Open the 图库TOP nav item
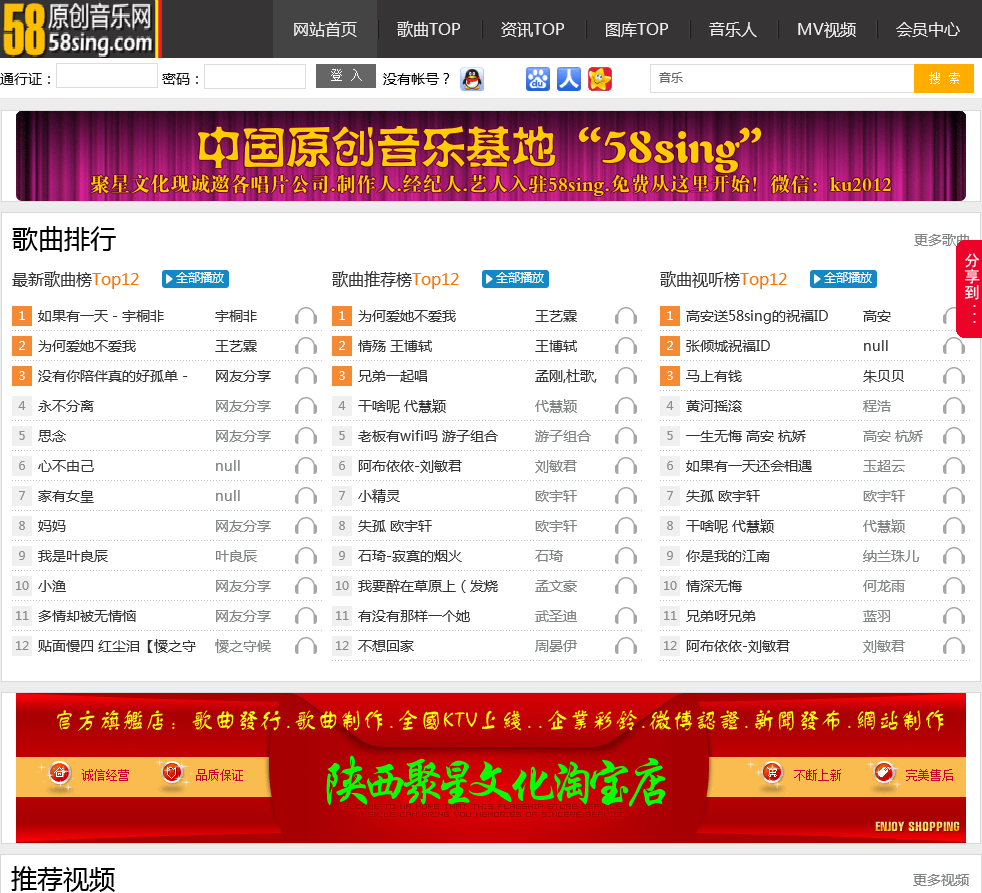982x893 pixels. [636, 29]
